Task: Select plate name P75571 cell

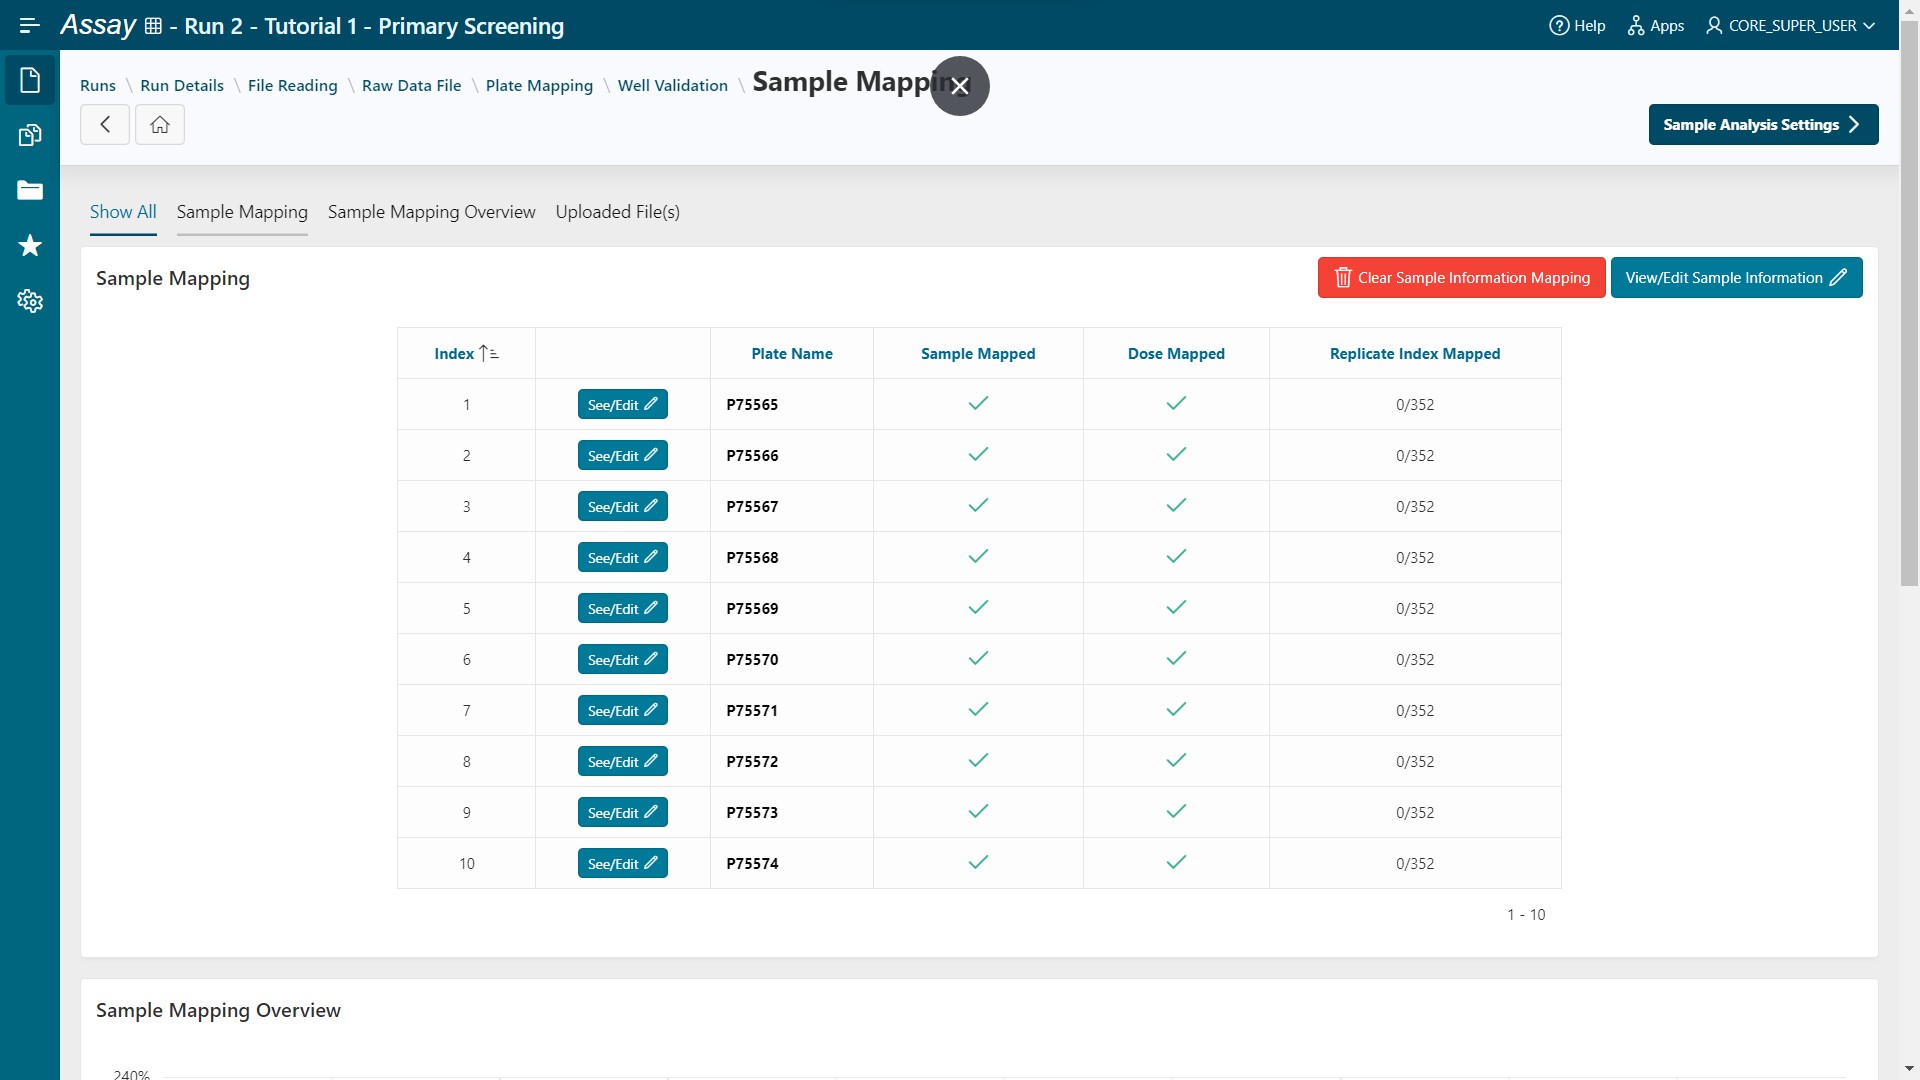Action: tap(792, 711)
